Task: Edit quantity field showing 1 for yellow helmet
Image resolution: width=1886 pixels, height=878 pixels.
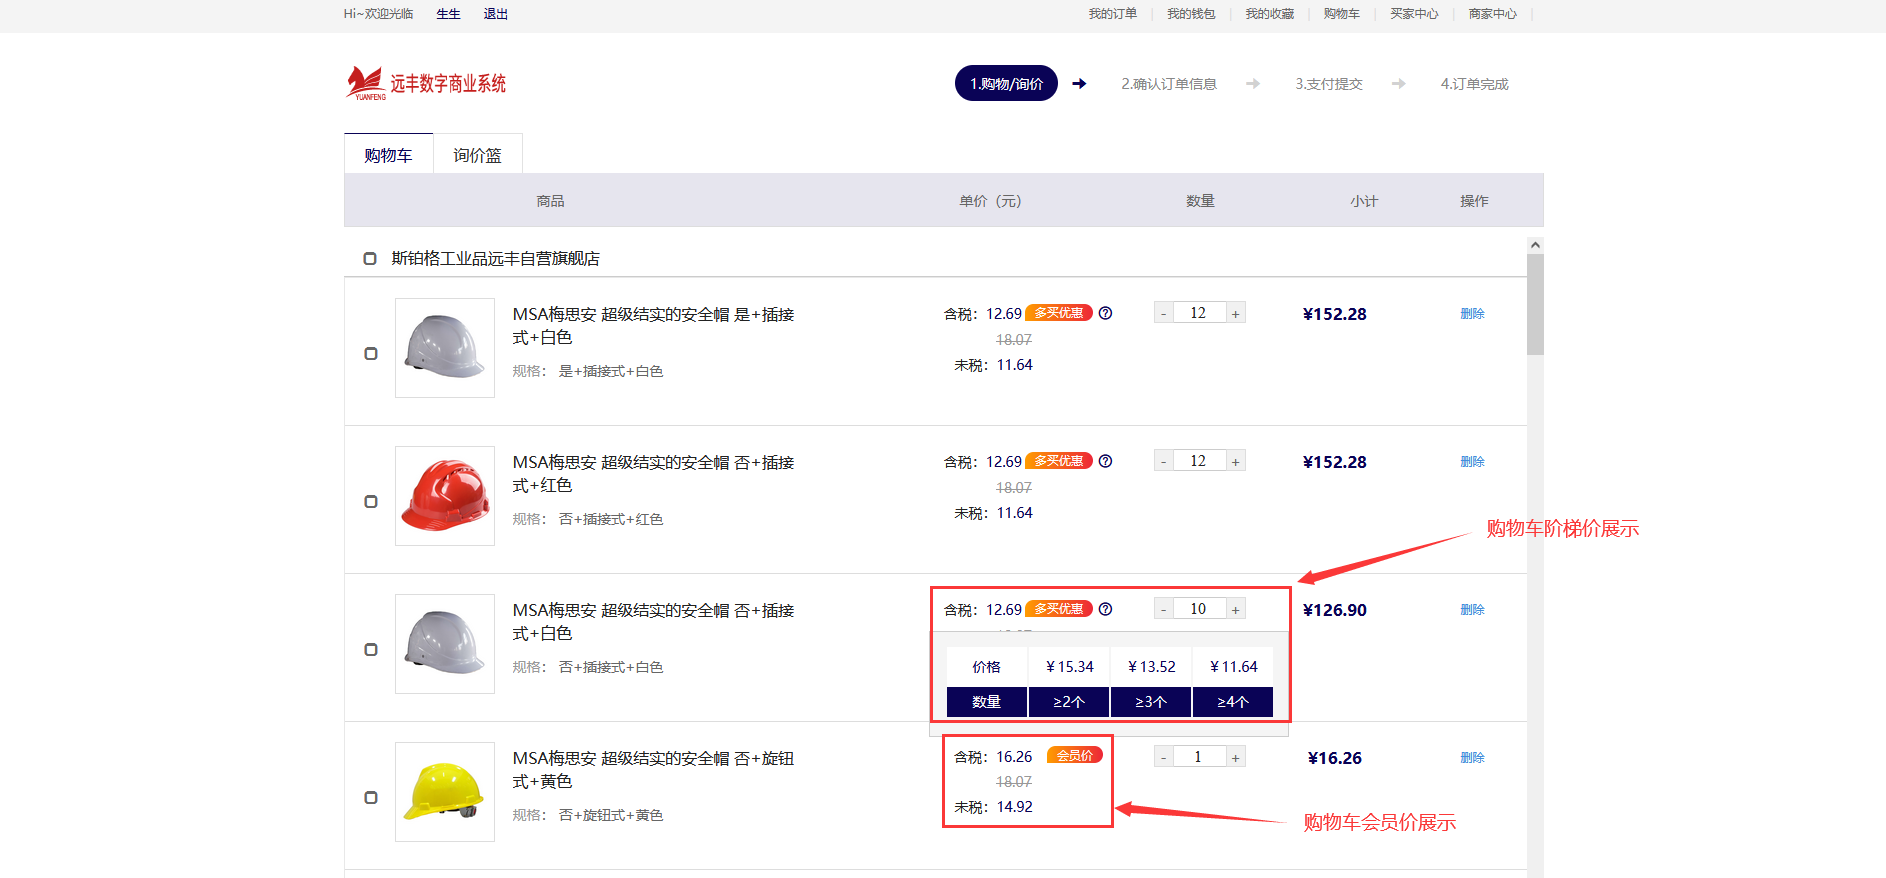Action: point(1199,757)
